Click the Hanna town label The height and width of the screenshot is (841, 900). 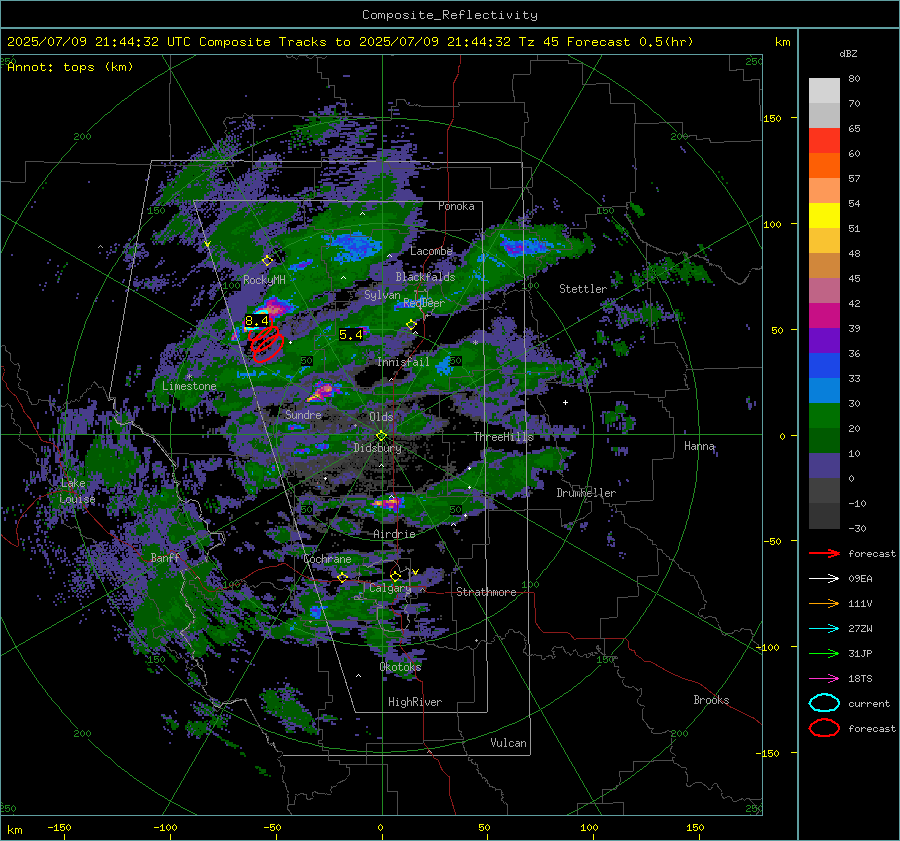click(699, 446)
